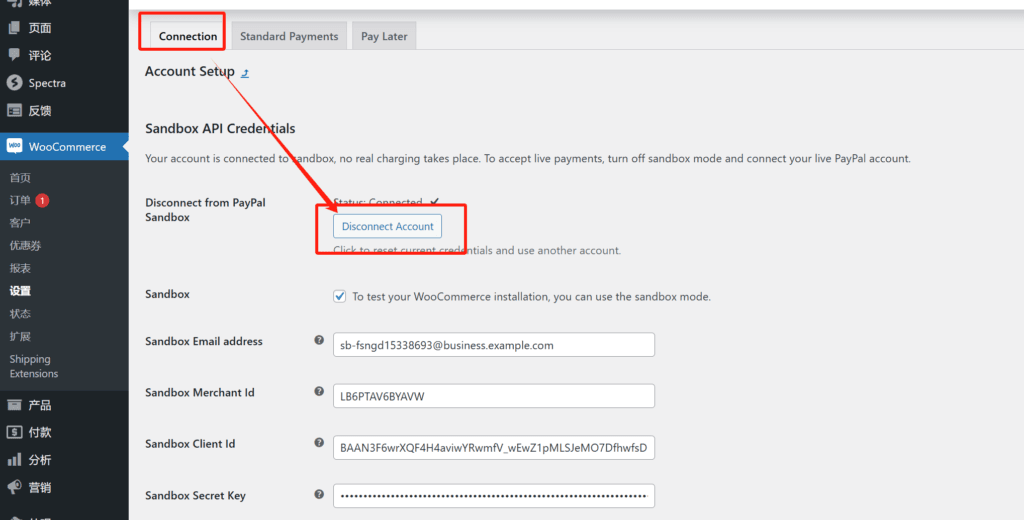Screen dimensions: 1024x520
Task: Click the Sandbox Merchant Id field
Action: coord(494,396)
